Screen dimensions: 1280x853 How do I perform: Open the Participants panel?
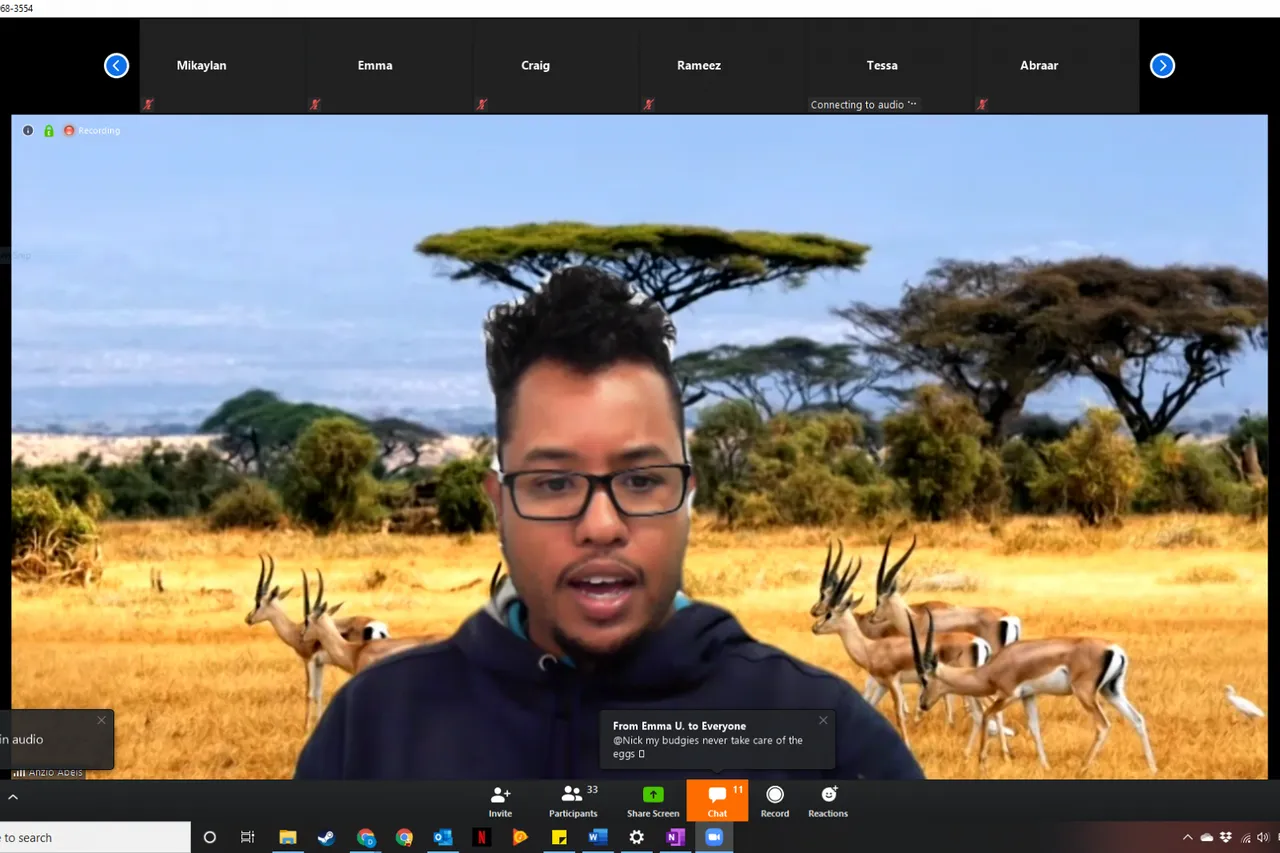pyautogui.click(x=573, y=800)
